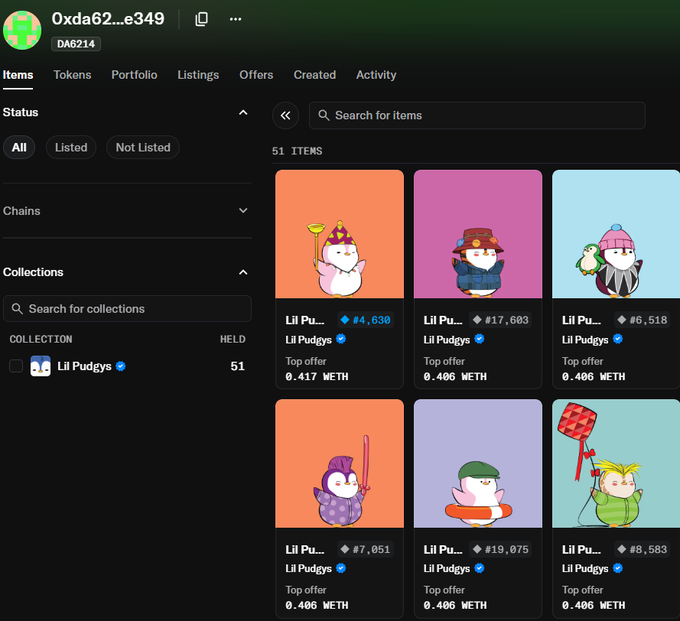The image size is (680, 621).
Task: Click the magnifier icon in Search for collections
Action: click(x=17, y=309)
